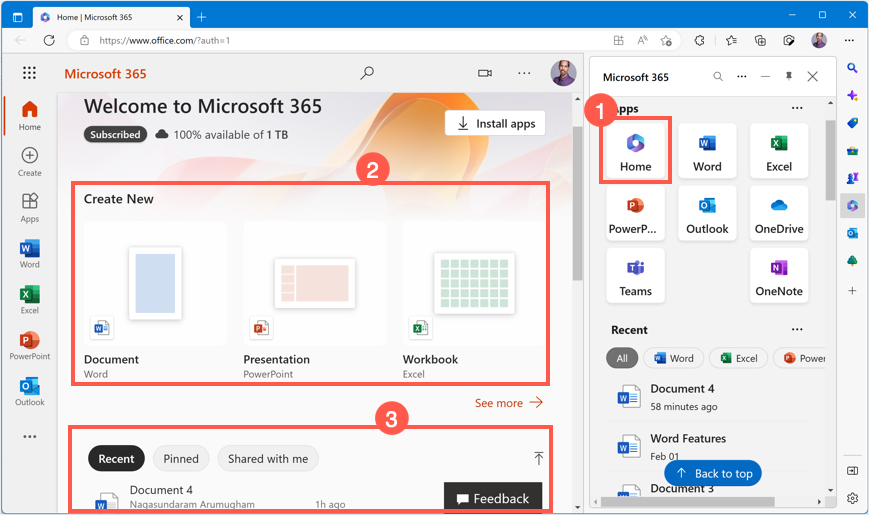Viewport: 869px width, 515px height.
Task: Open Edge sidebar Search icon
Action: click(852, 68)
